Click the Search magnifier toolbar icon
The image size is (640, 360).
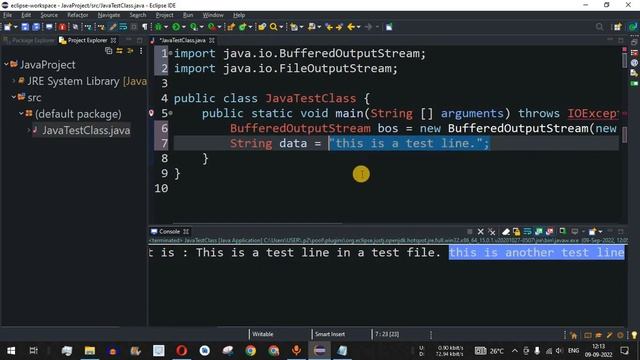coord(273,27)
